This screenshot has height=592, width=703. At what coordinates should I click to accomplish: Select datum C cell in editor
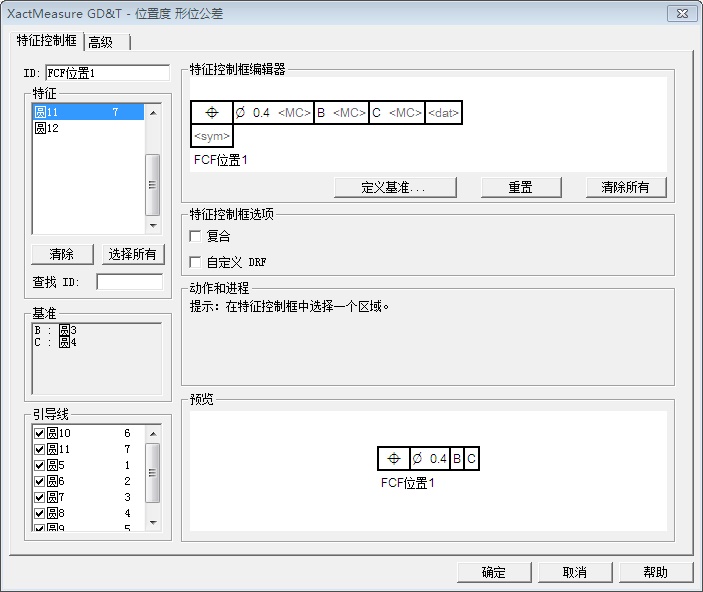click(x=377, y=113)
